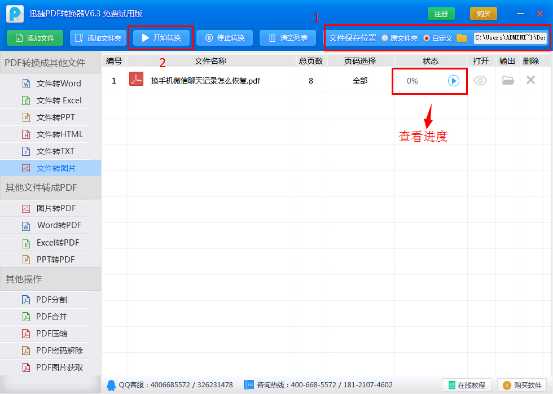553x394 pixels.
Task: Collapse the 其他文件转成PDF section header
Action: (x=50, y=188)
